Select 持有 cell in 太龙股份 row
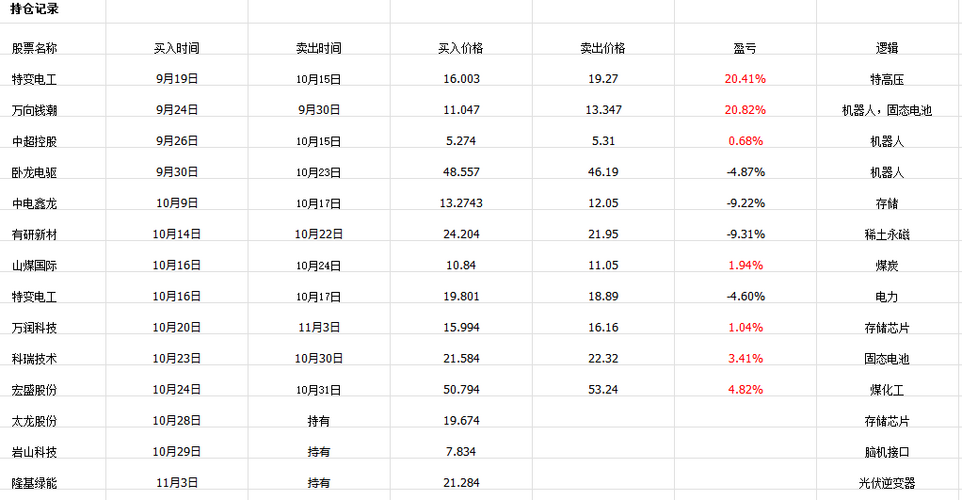The width and height of the screenshot is (962, 500). click(x=318, y=421)
